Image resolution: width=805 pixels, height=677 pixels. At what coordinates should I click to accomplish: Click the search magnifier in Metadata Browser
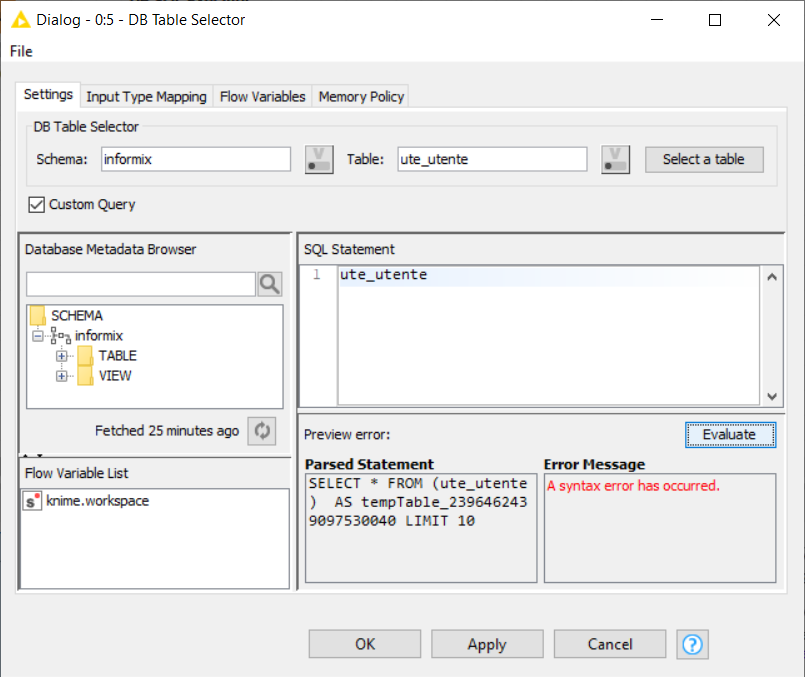pyautogui.click(x=270, y=284)
